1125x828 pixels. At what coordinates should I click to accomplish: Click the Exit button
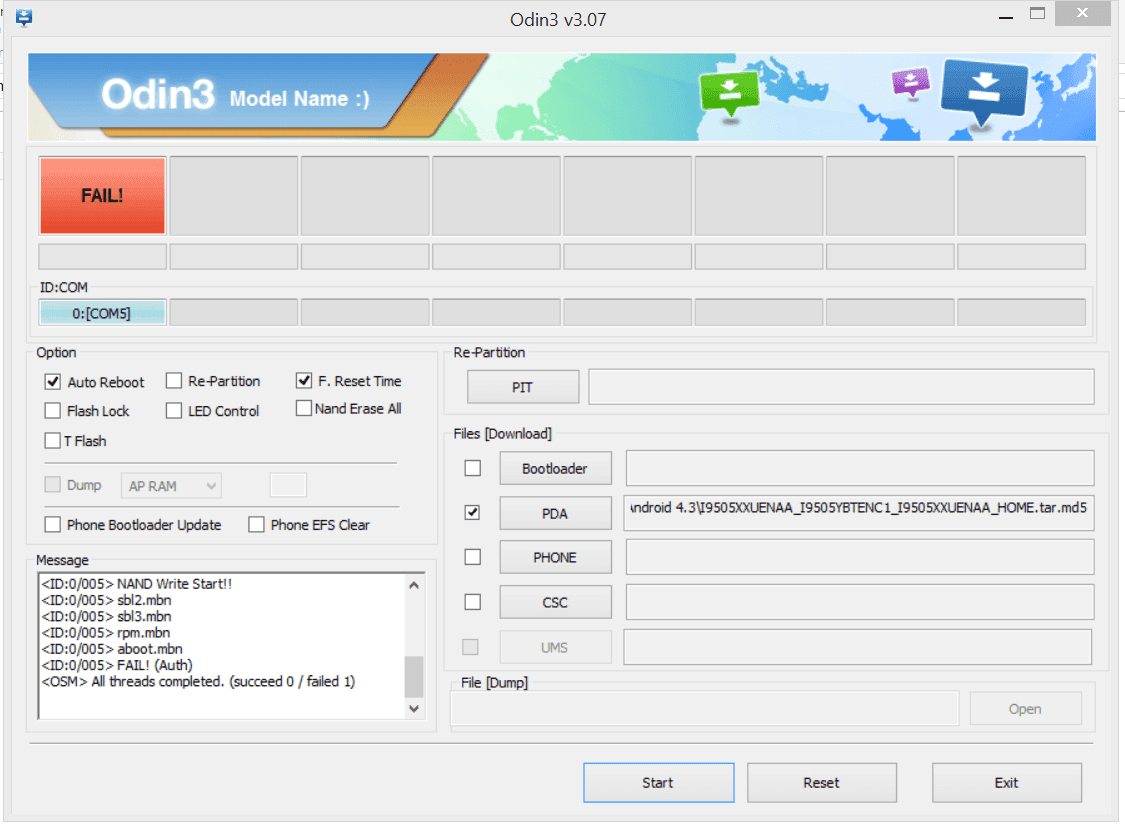[1007, 783]
